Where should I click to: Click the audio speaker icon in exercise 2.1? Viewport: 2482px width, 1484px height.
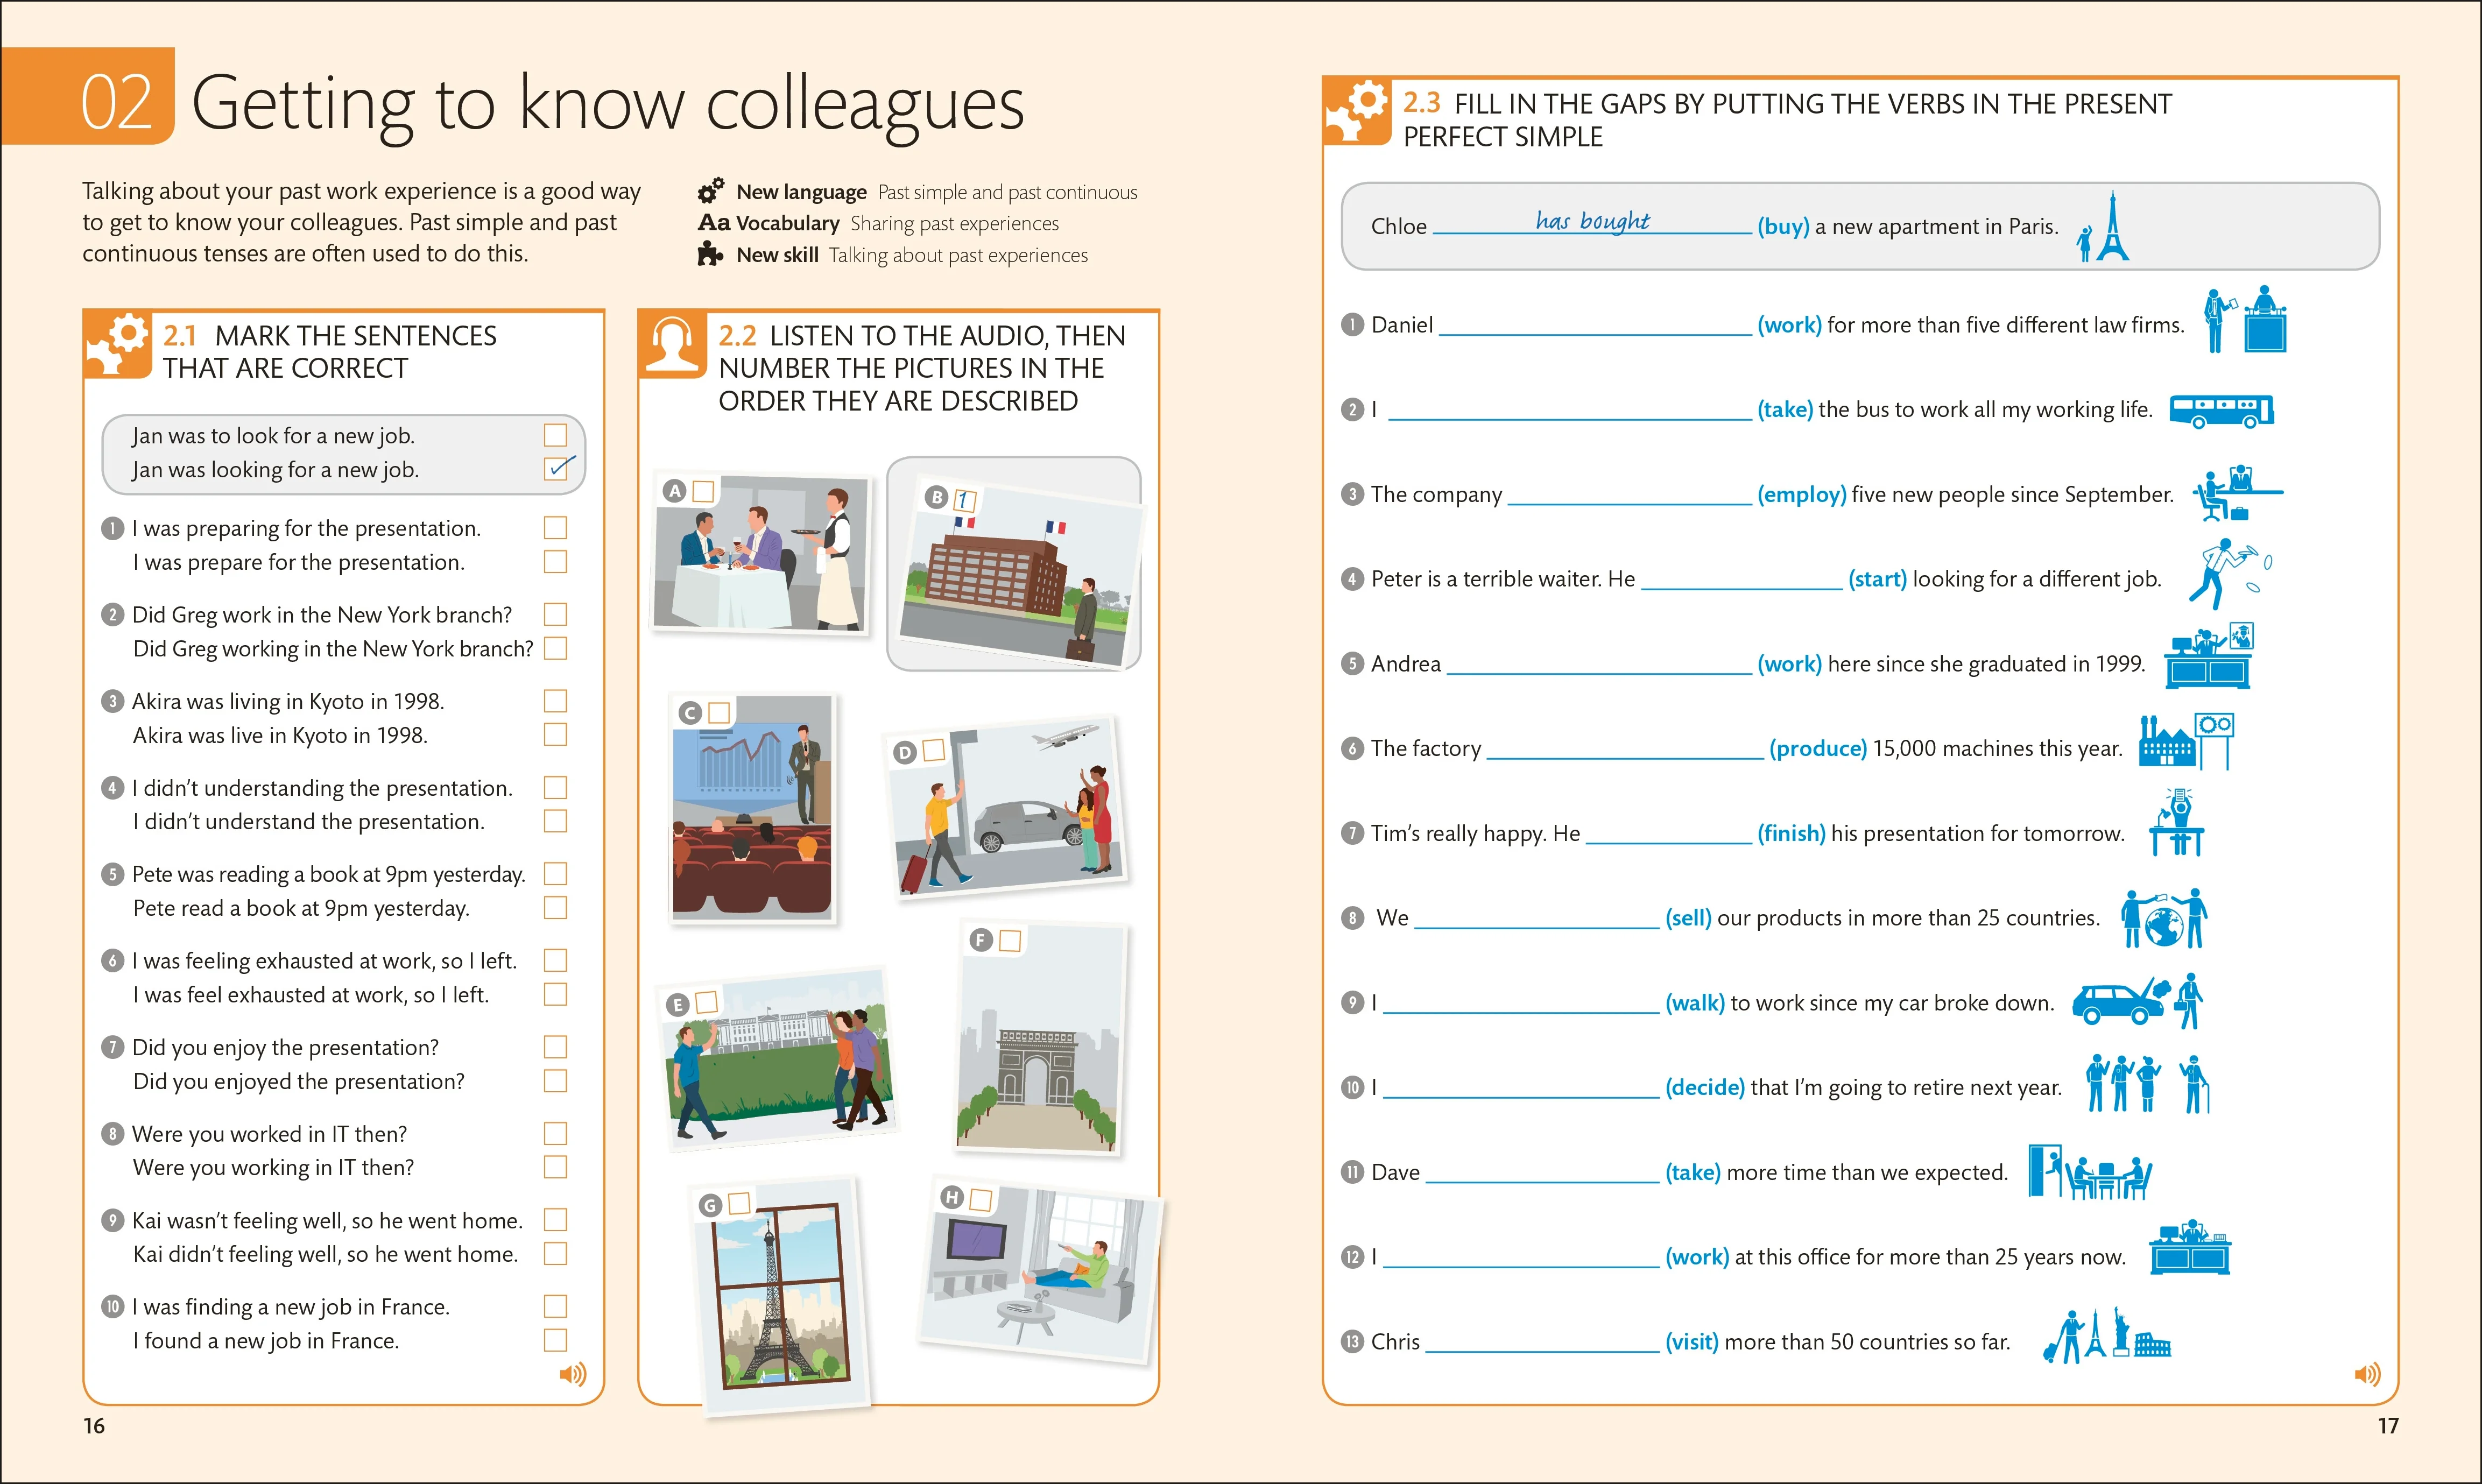coord(573,1374)
